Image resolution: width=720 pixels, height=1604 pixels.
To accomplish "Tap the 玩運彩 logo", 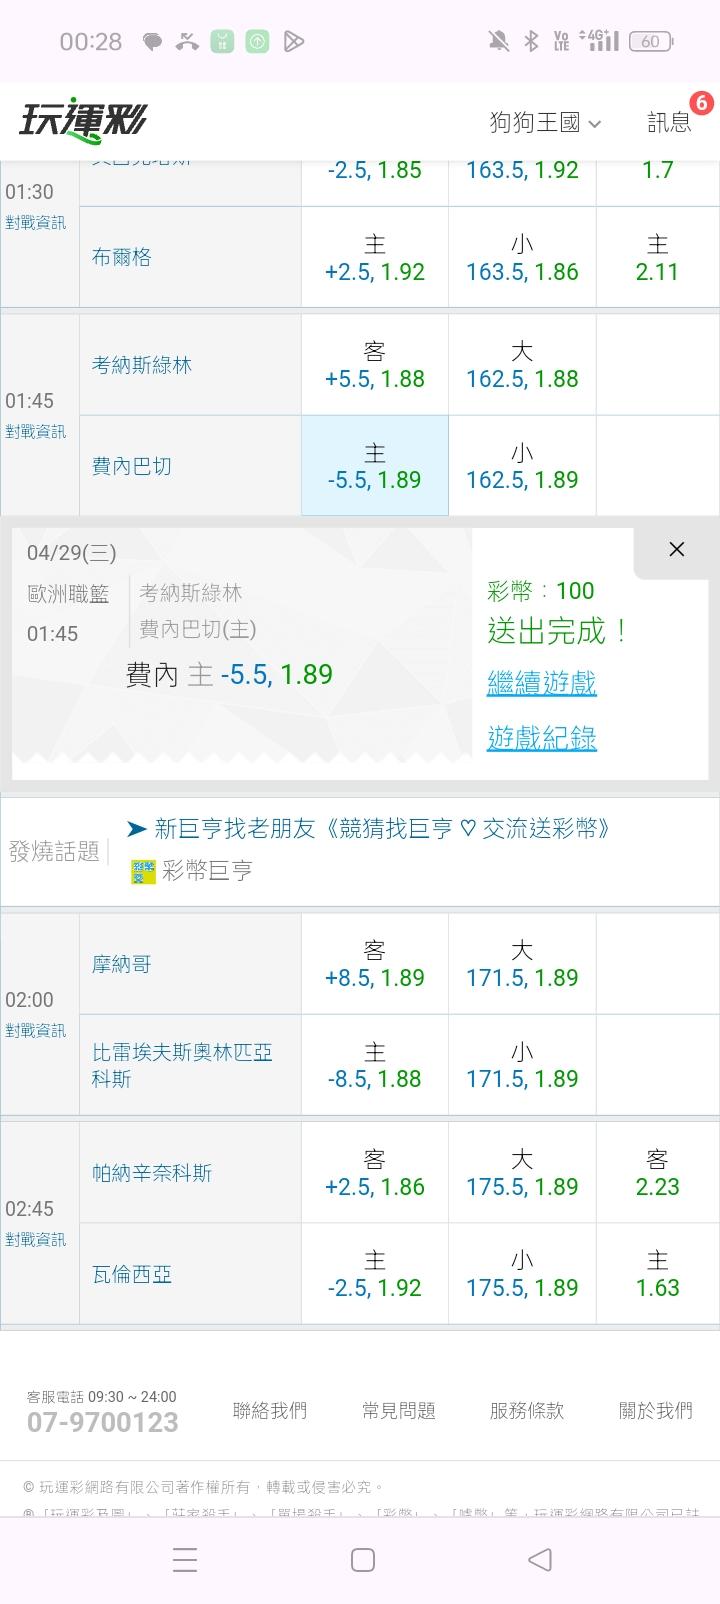I will (83, 122).
